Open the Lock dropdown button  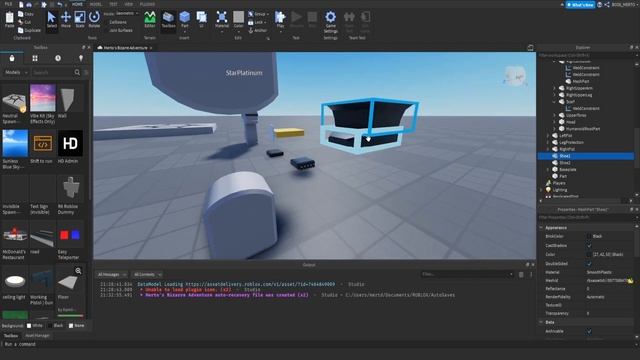pos(258,22)
